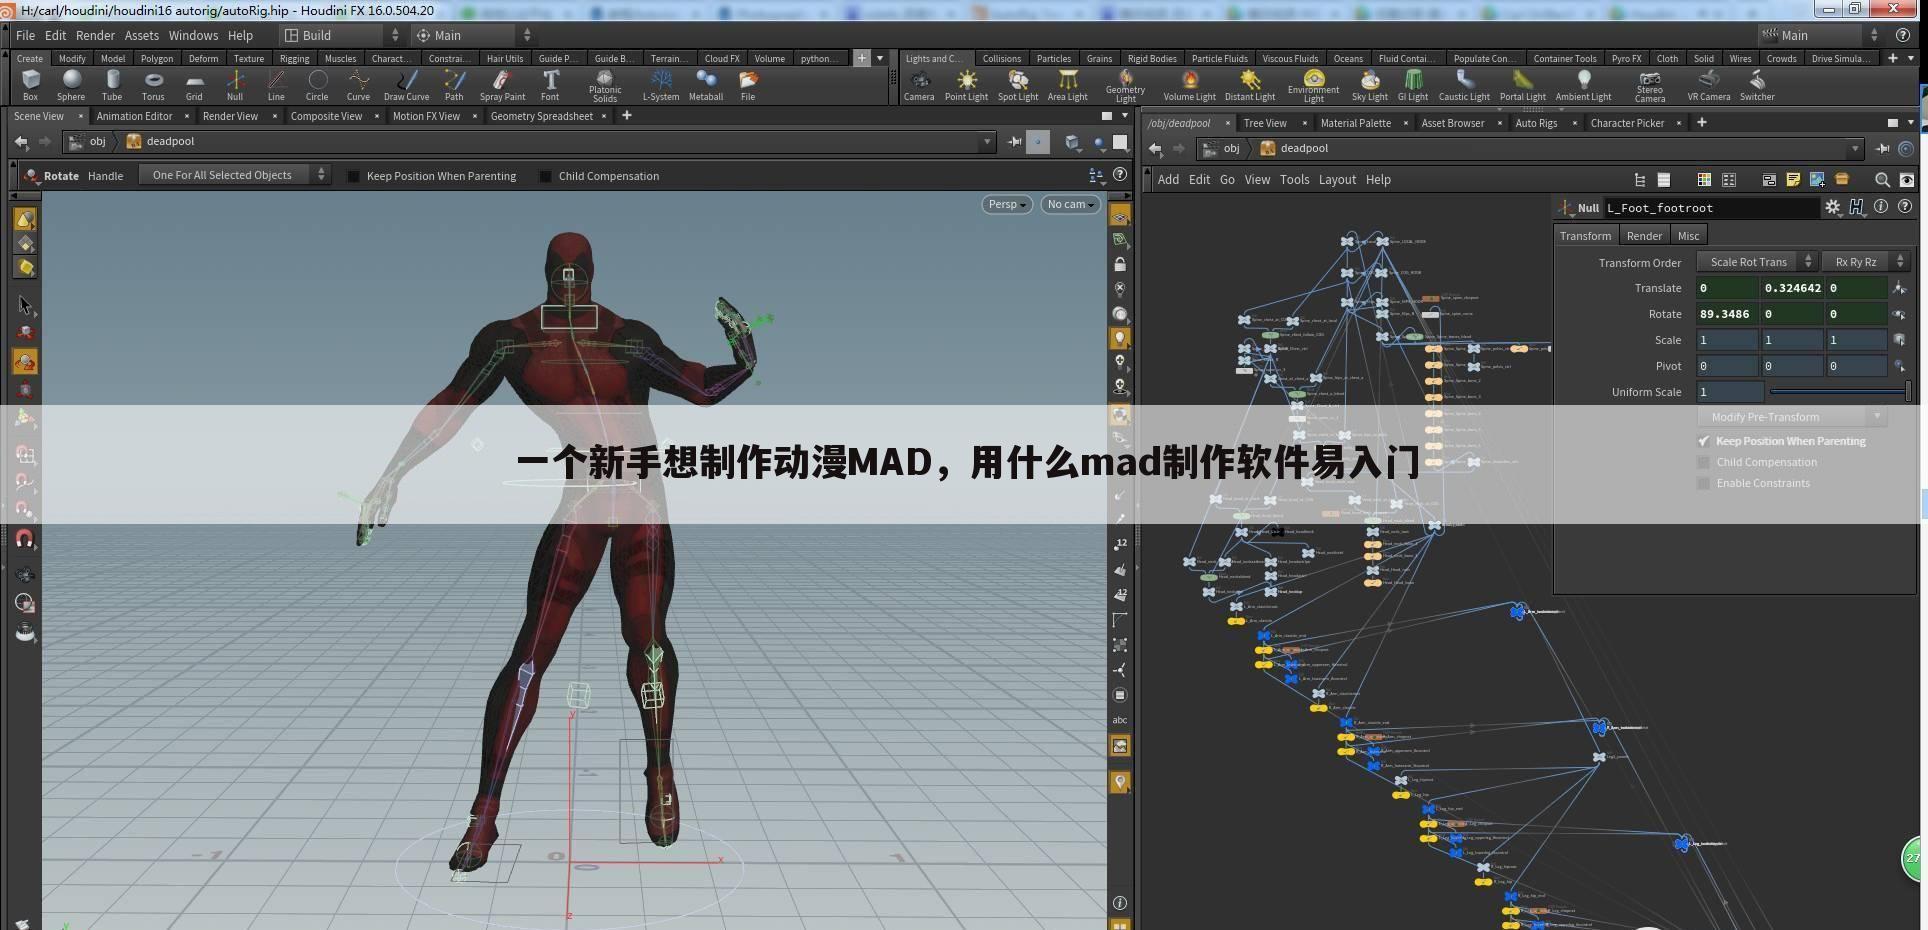Add an Environment Light

tap(1312, 85)
